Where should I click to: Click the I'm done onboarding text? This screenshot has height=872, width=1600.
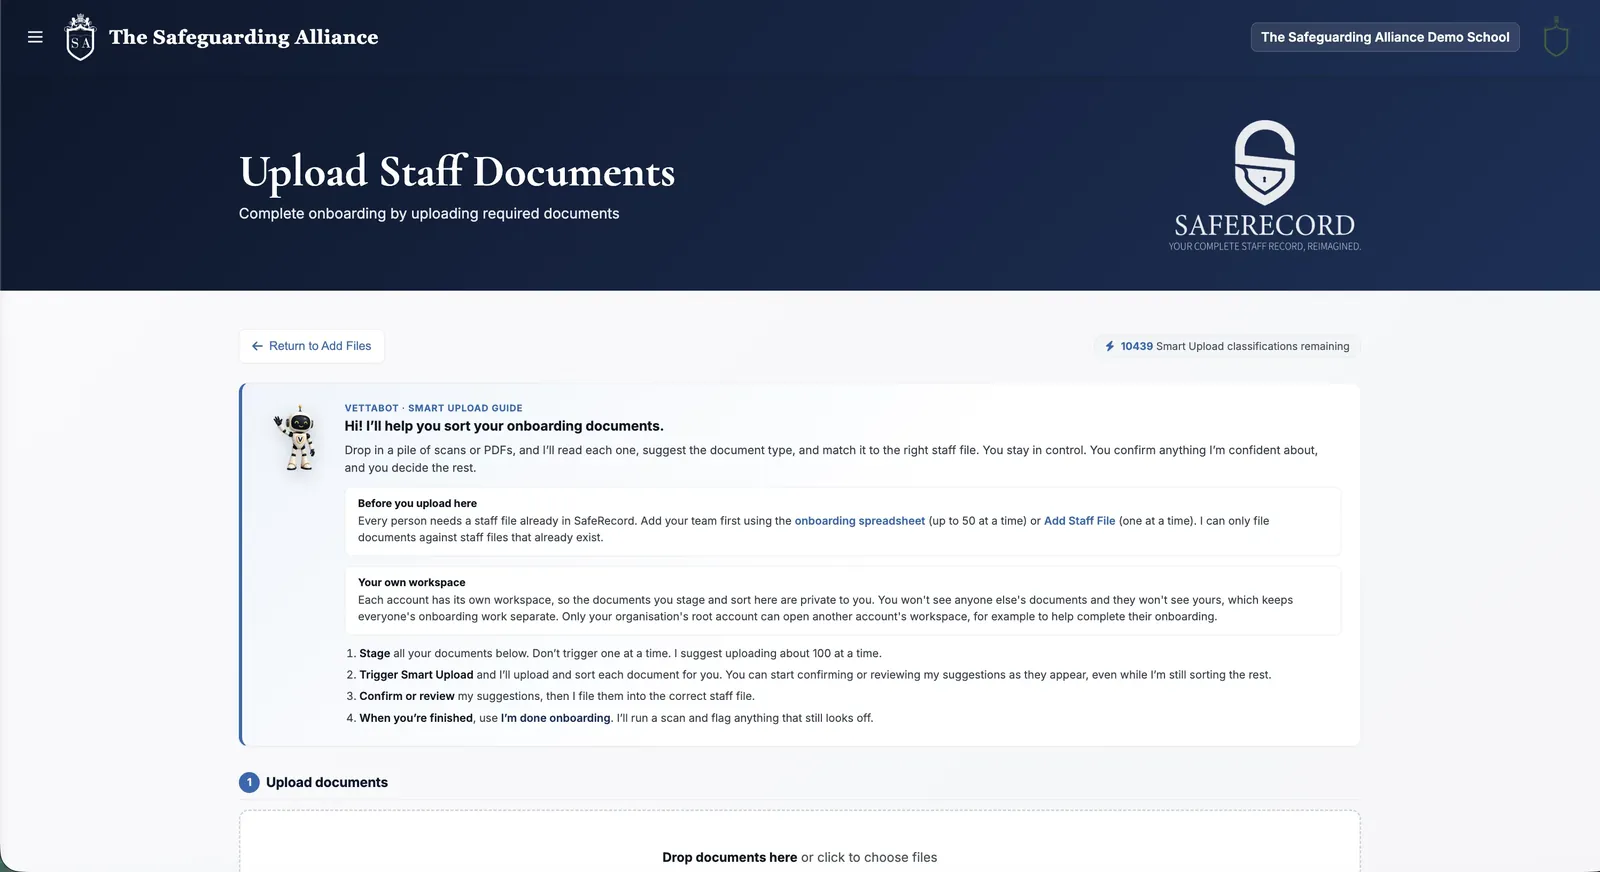556,718
